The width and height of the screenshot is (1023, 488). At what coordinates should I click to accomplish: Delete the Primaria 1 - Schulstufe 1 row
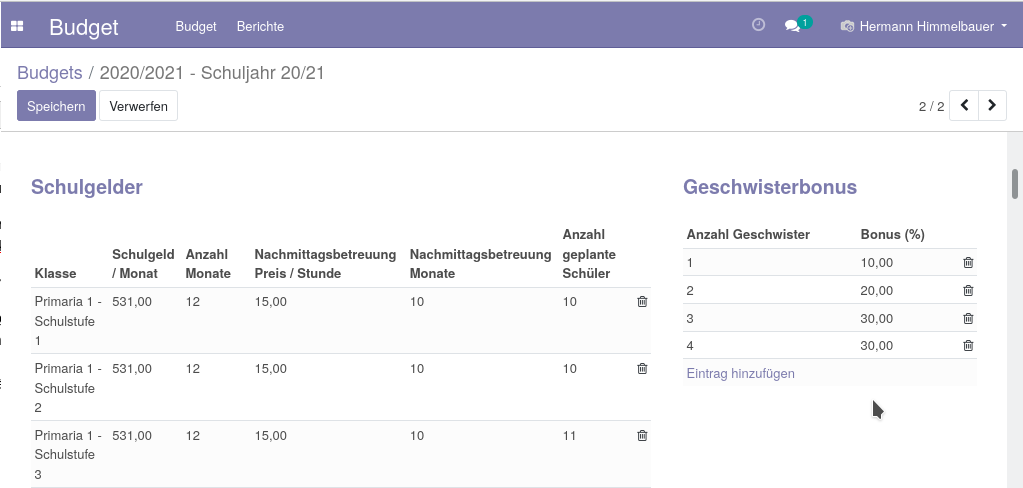click(642, 301)
